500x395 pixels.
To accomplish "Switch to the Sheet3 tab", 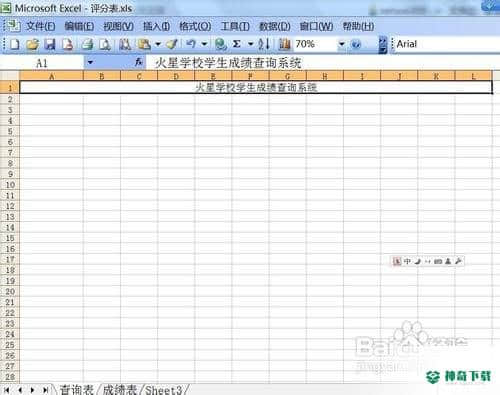I will click(x=164, y=390).
